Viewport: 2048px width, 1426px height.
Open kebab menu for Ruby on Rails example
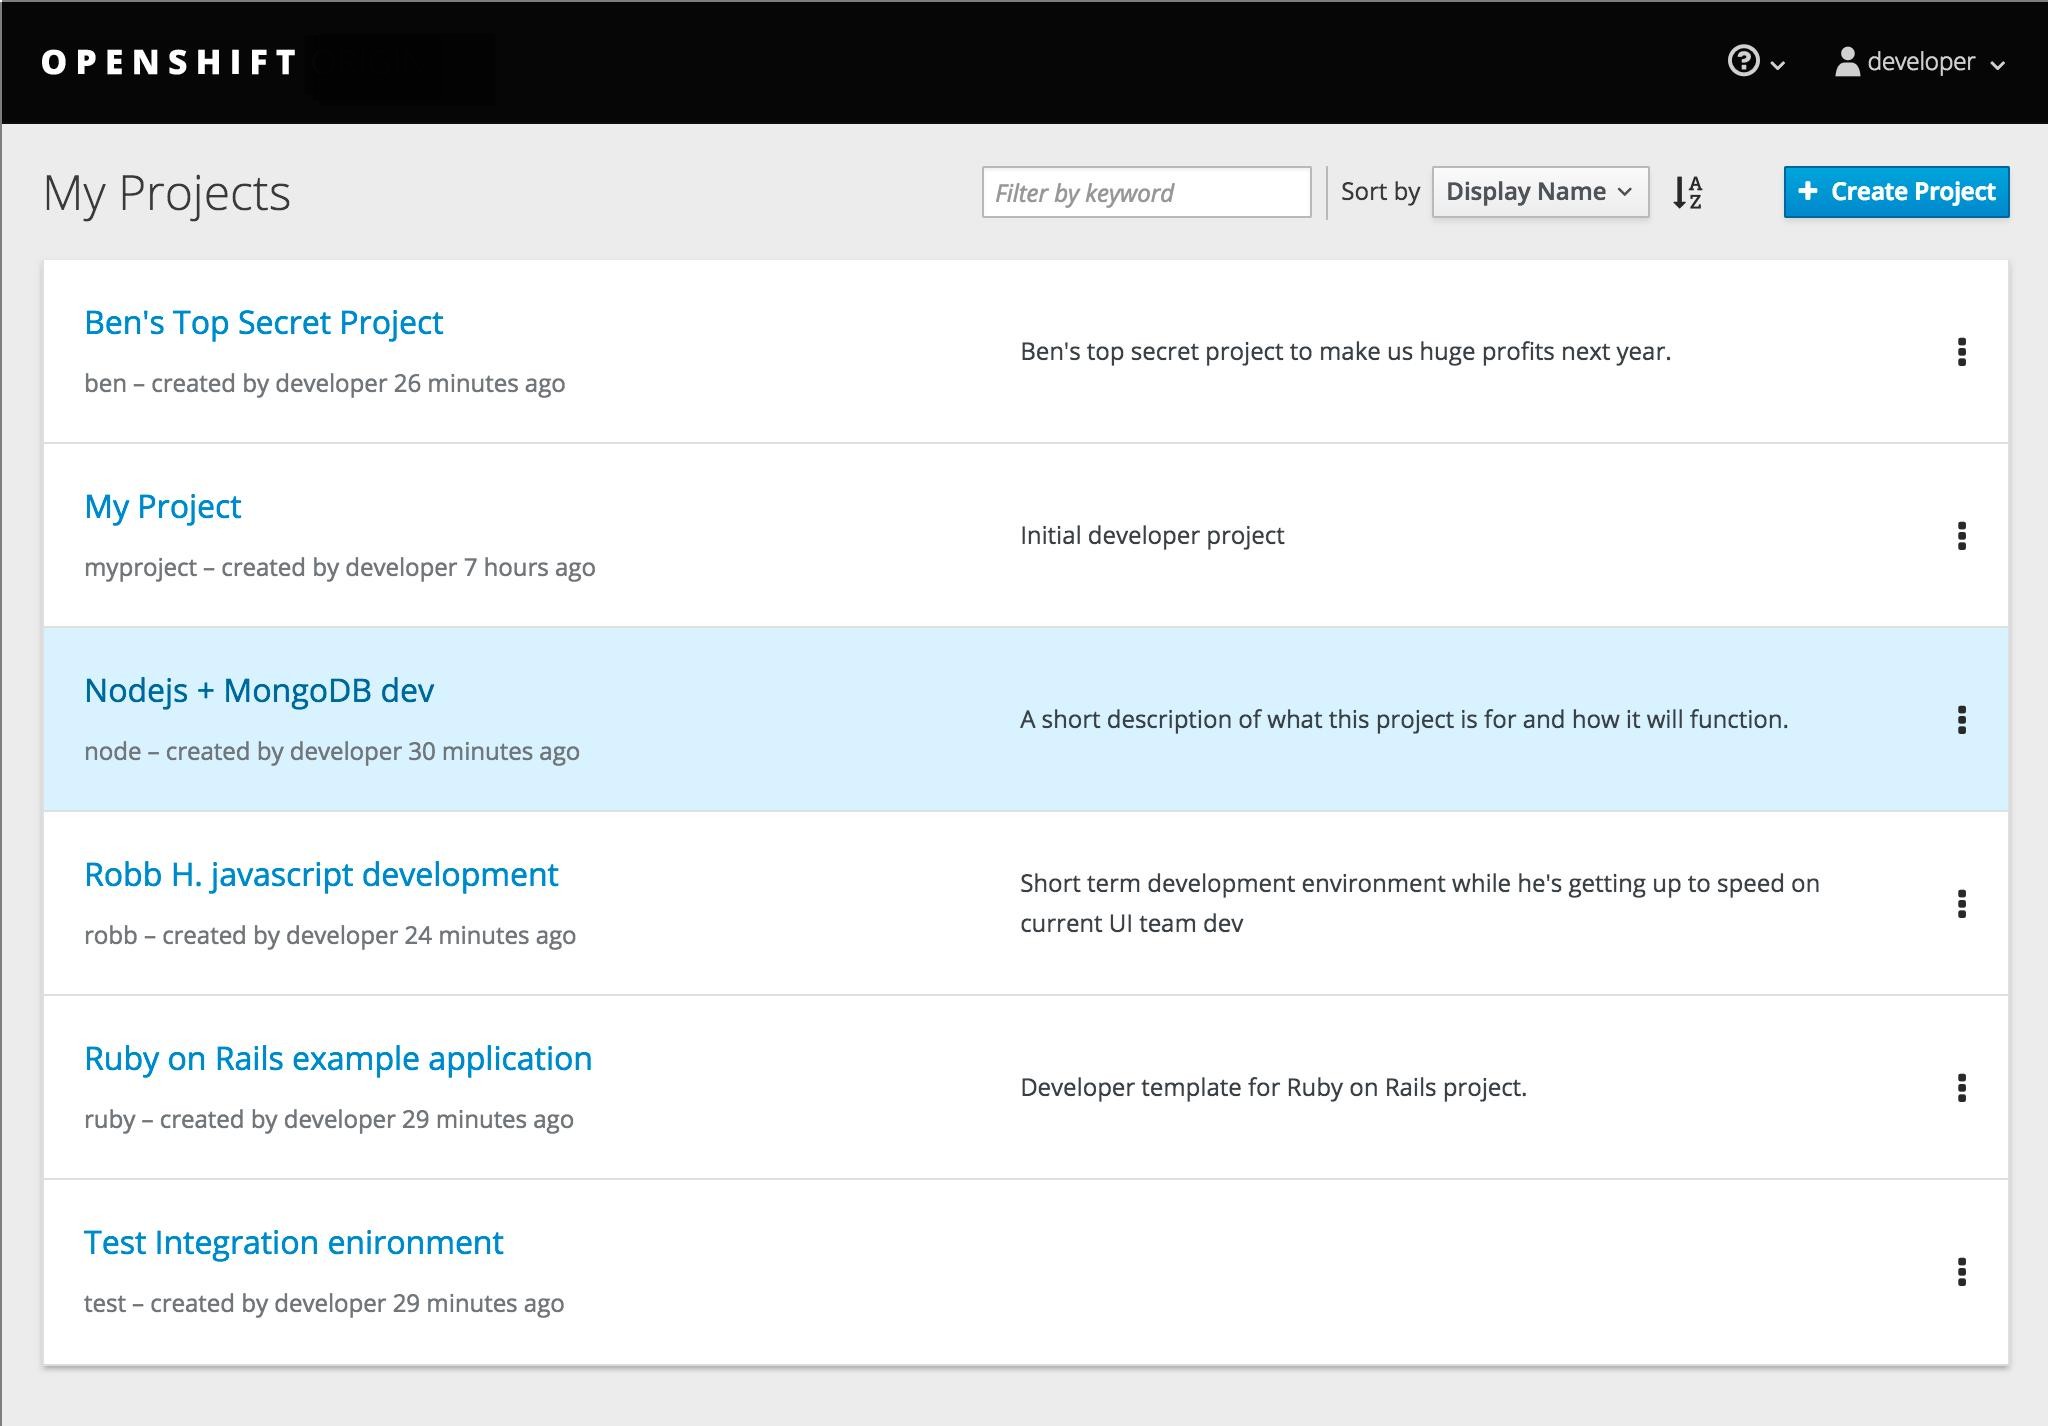[1961, 1088]
